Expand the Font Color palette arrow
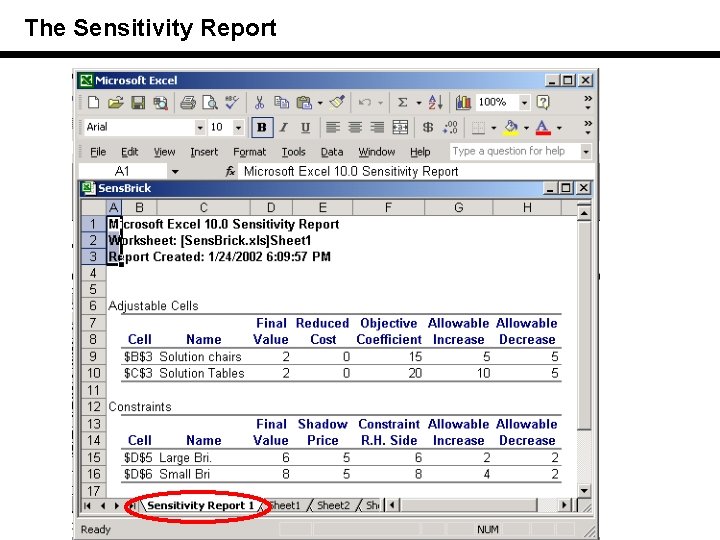 pos(559,128)
